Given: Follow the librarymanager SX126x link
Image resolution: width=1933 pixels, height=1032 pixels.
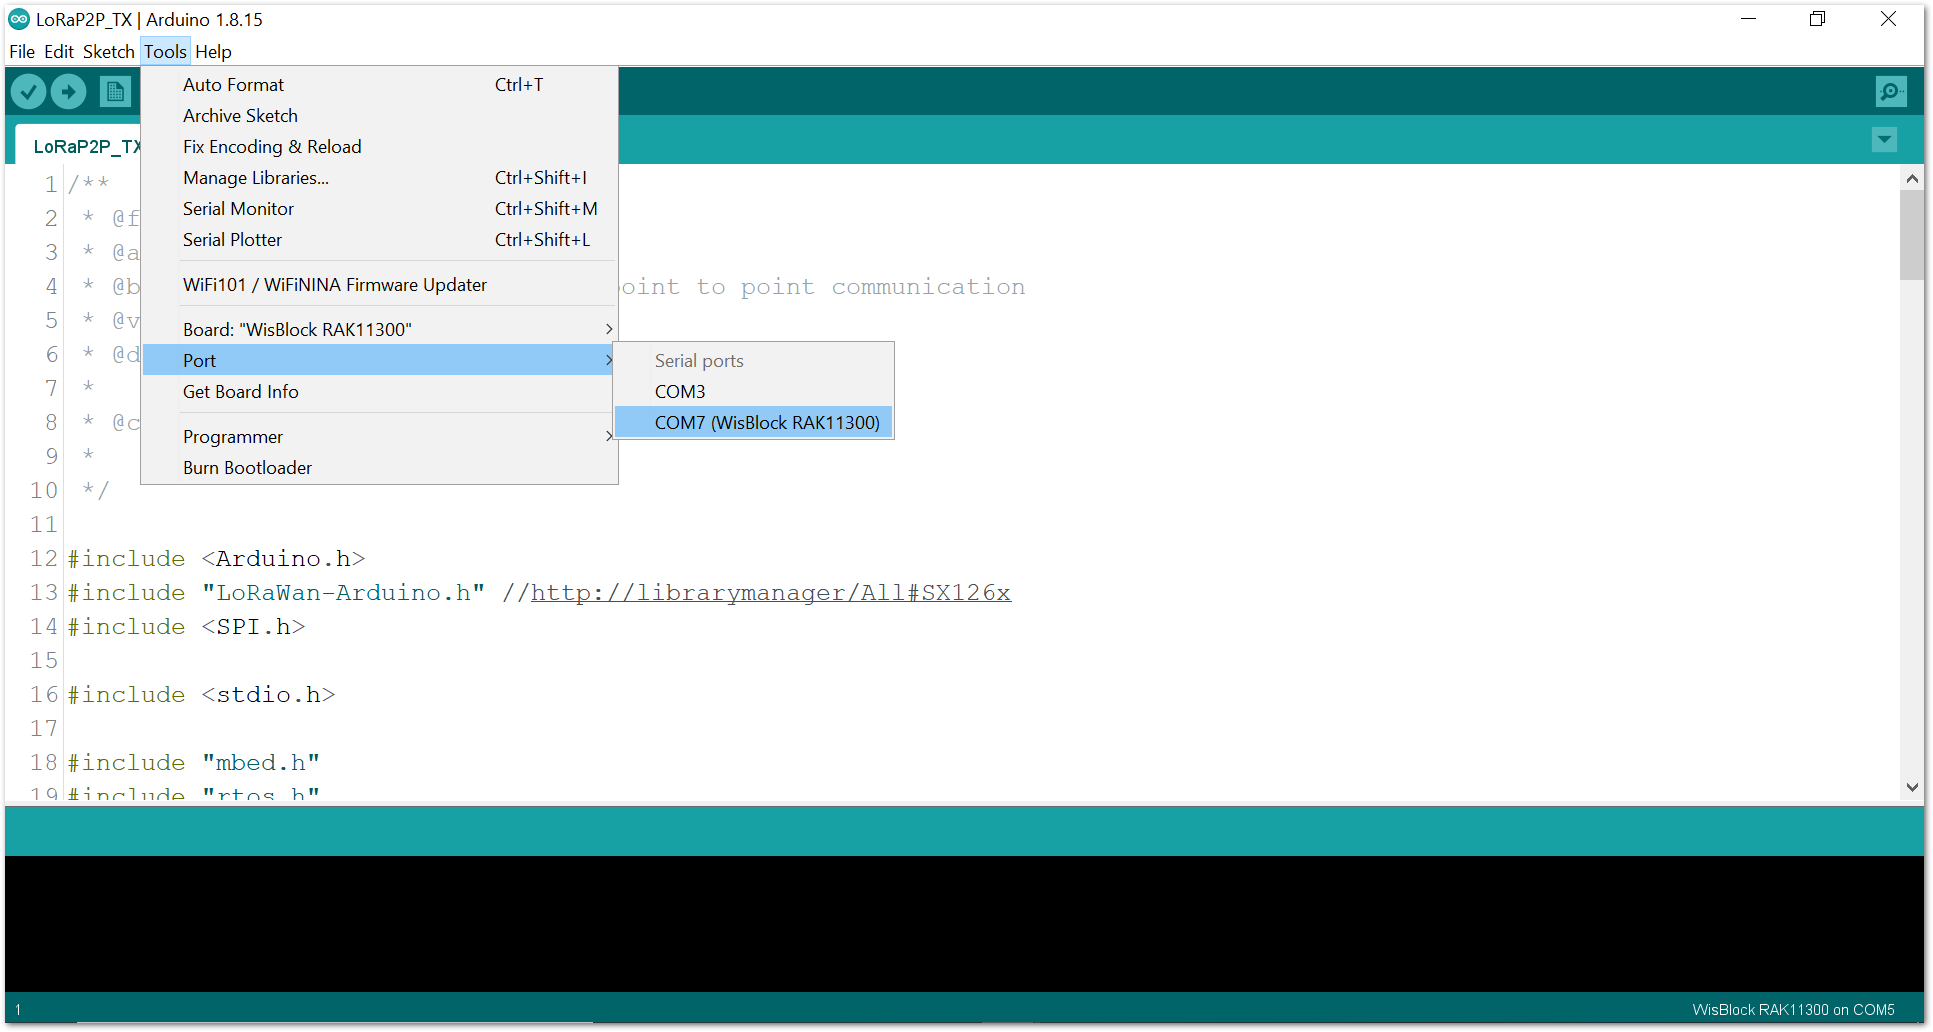Looking at the screenshot, I should click(770, 593).
